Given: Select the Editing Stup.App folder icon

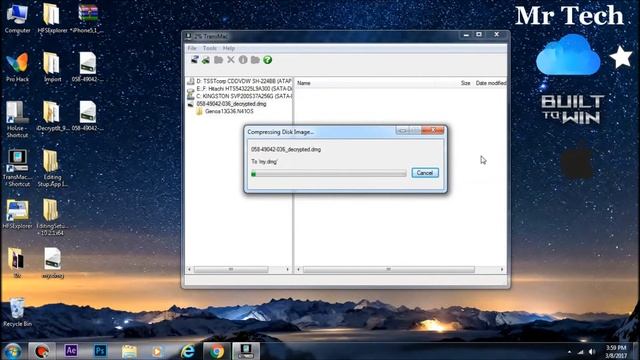Looking at the screenshot, I should point(52,168).
